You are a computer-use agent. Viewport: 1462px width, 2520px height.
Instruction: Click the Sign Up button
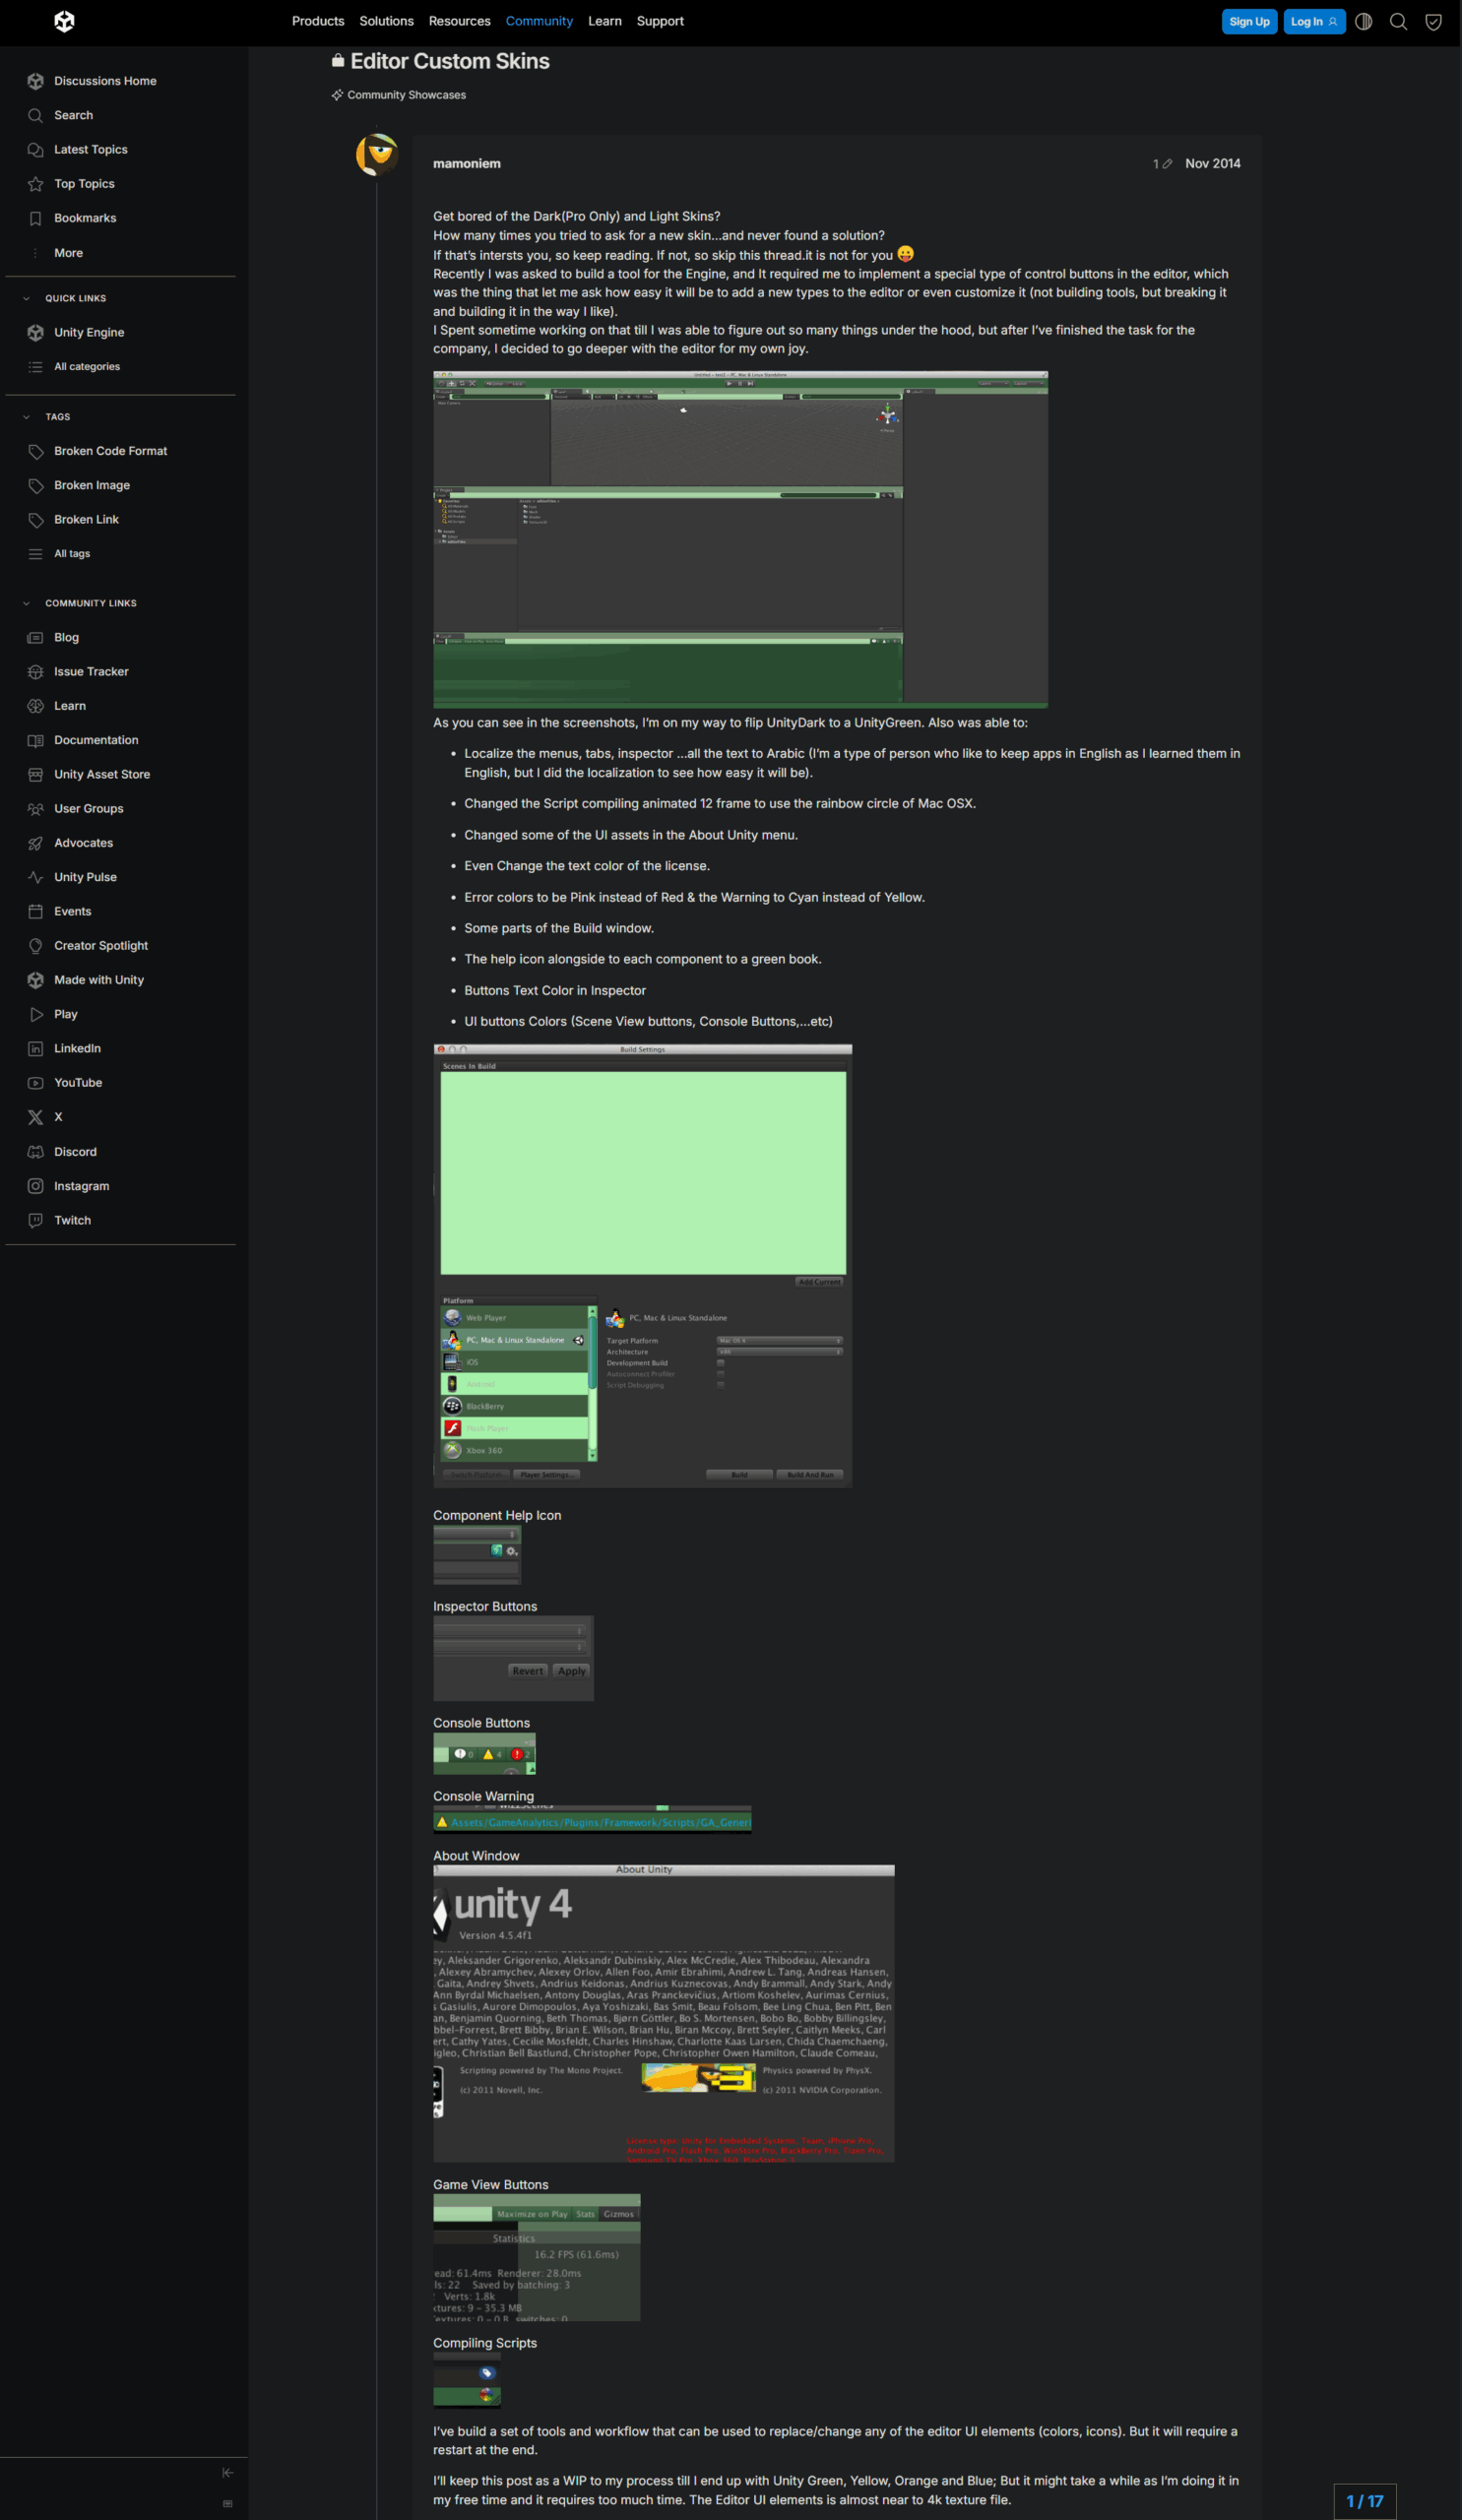coord(1249,21)
